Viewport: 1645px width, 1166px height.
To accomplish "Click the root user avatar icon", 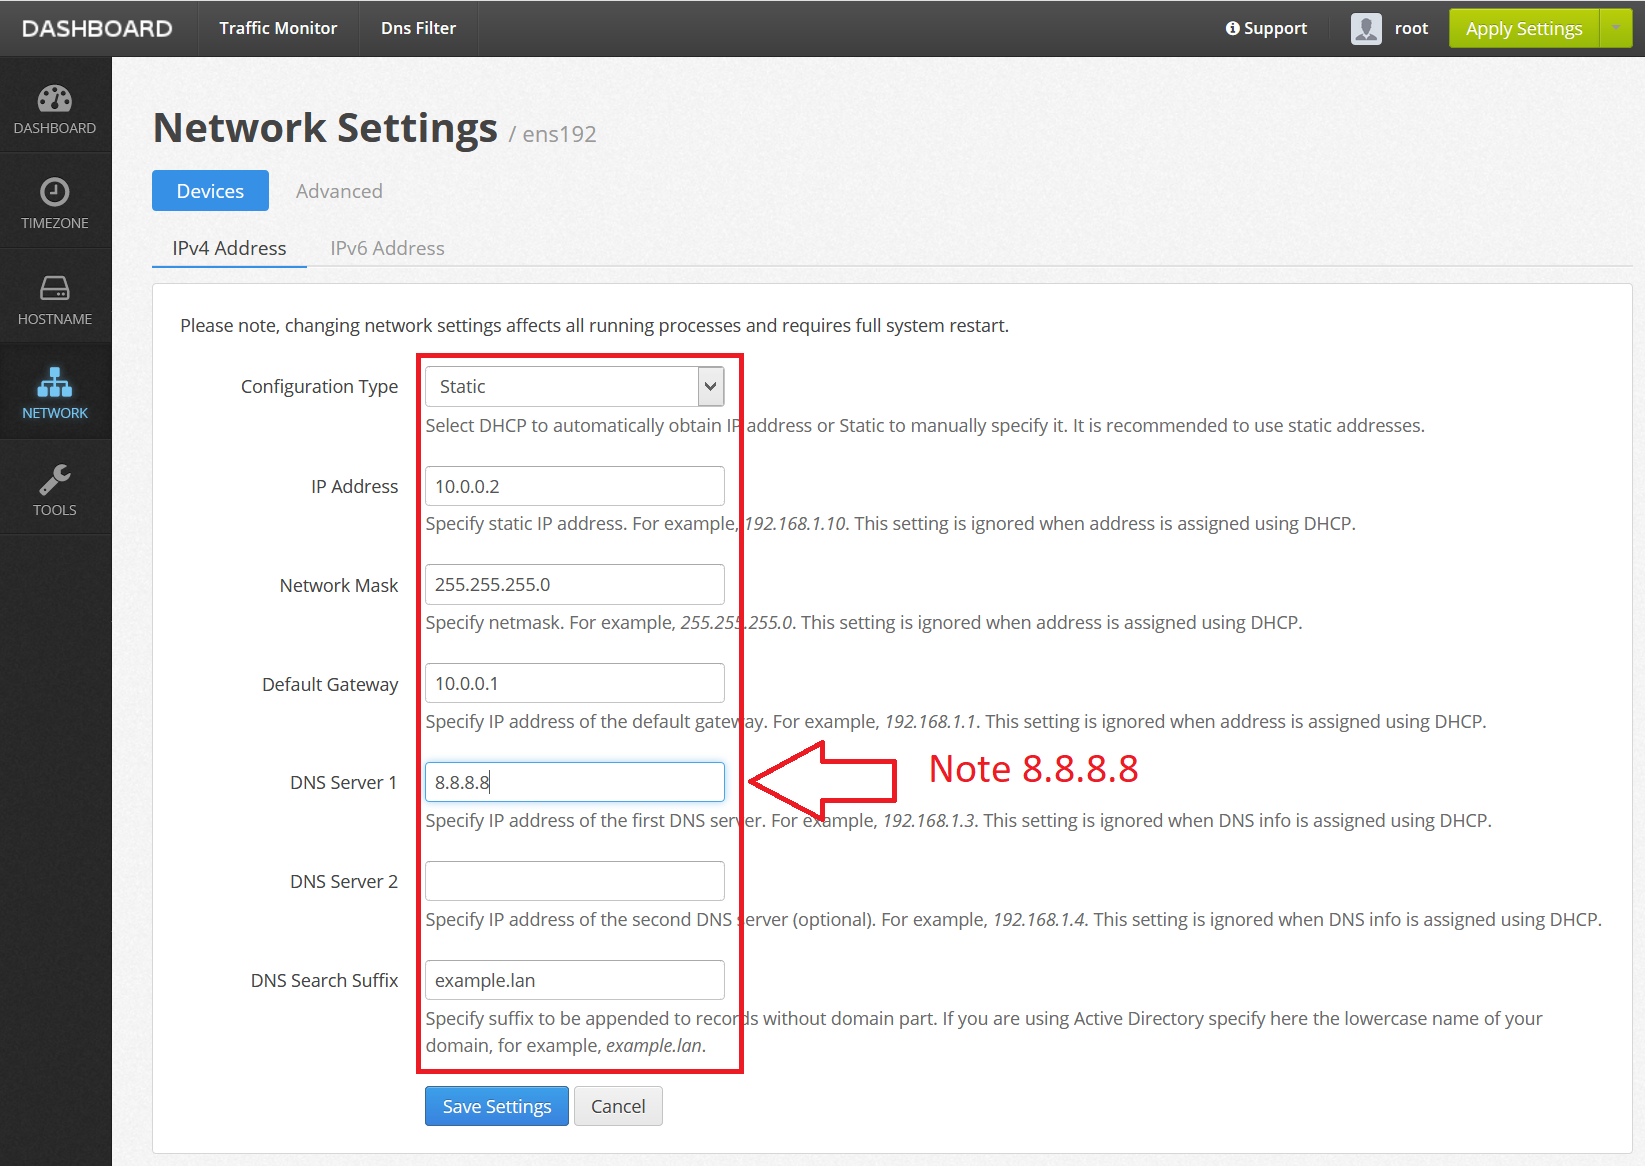I will click(1366, 28).
